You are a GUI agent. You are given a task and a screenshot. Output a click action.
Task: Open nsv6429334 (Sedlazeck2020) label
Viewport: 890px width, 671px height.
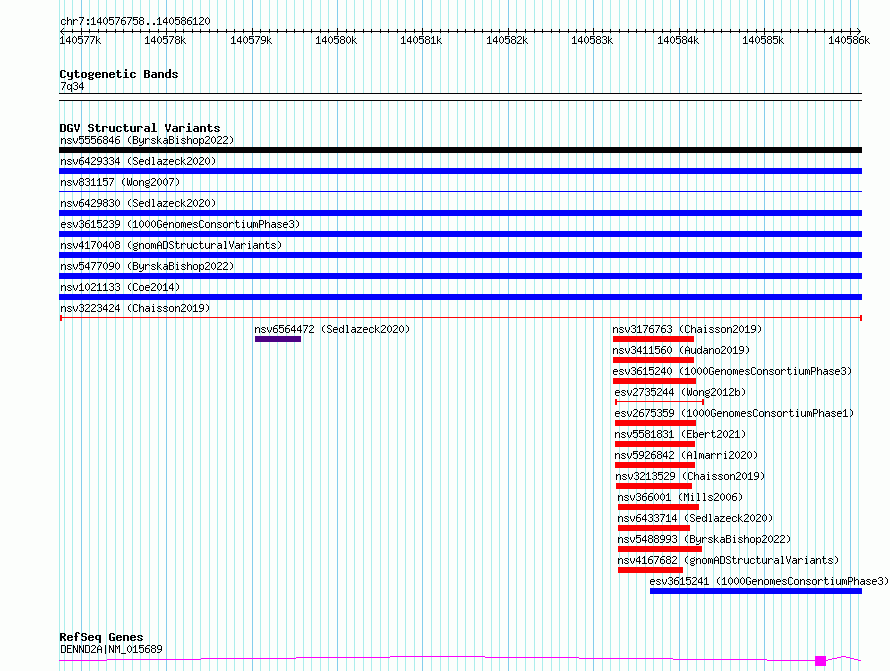pos(138,161)
